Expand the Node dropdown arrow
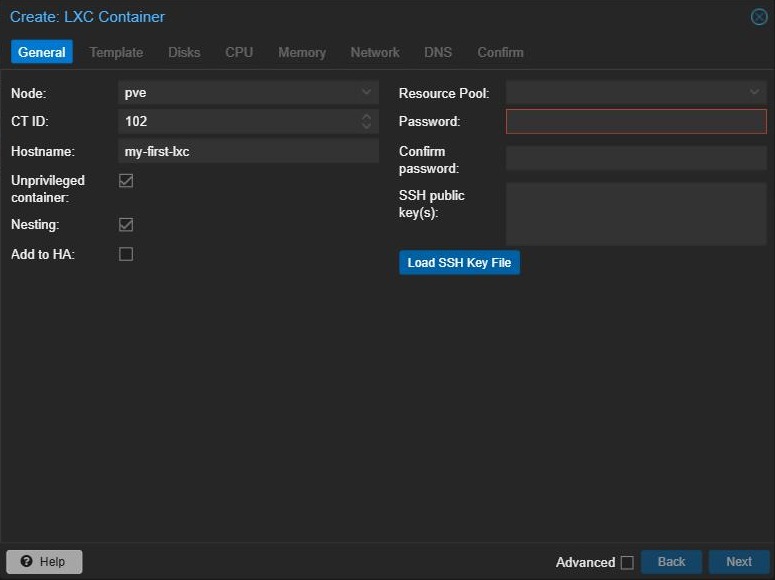Screen dimensions: 775x580 click(x=366, y=92)
